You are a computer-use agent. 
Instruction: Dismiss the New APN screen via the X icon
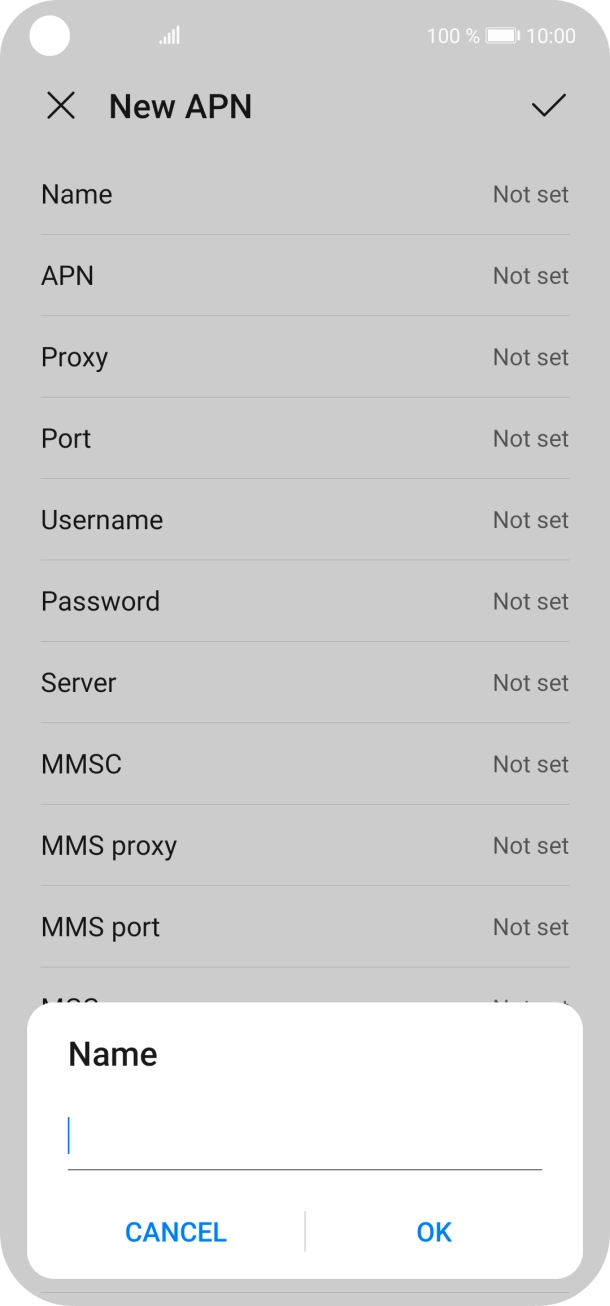(x=61, y=106)
